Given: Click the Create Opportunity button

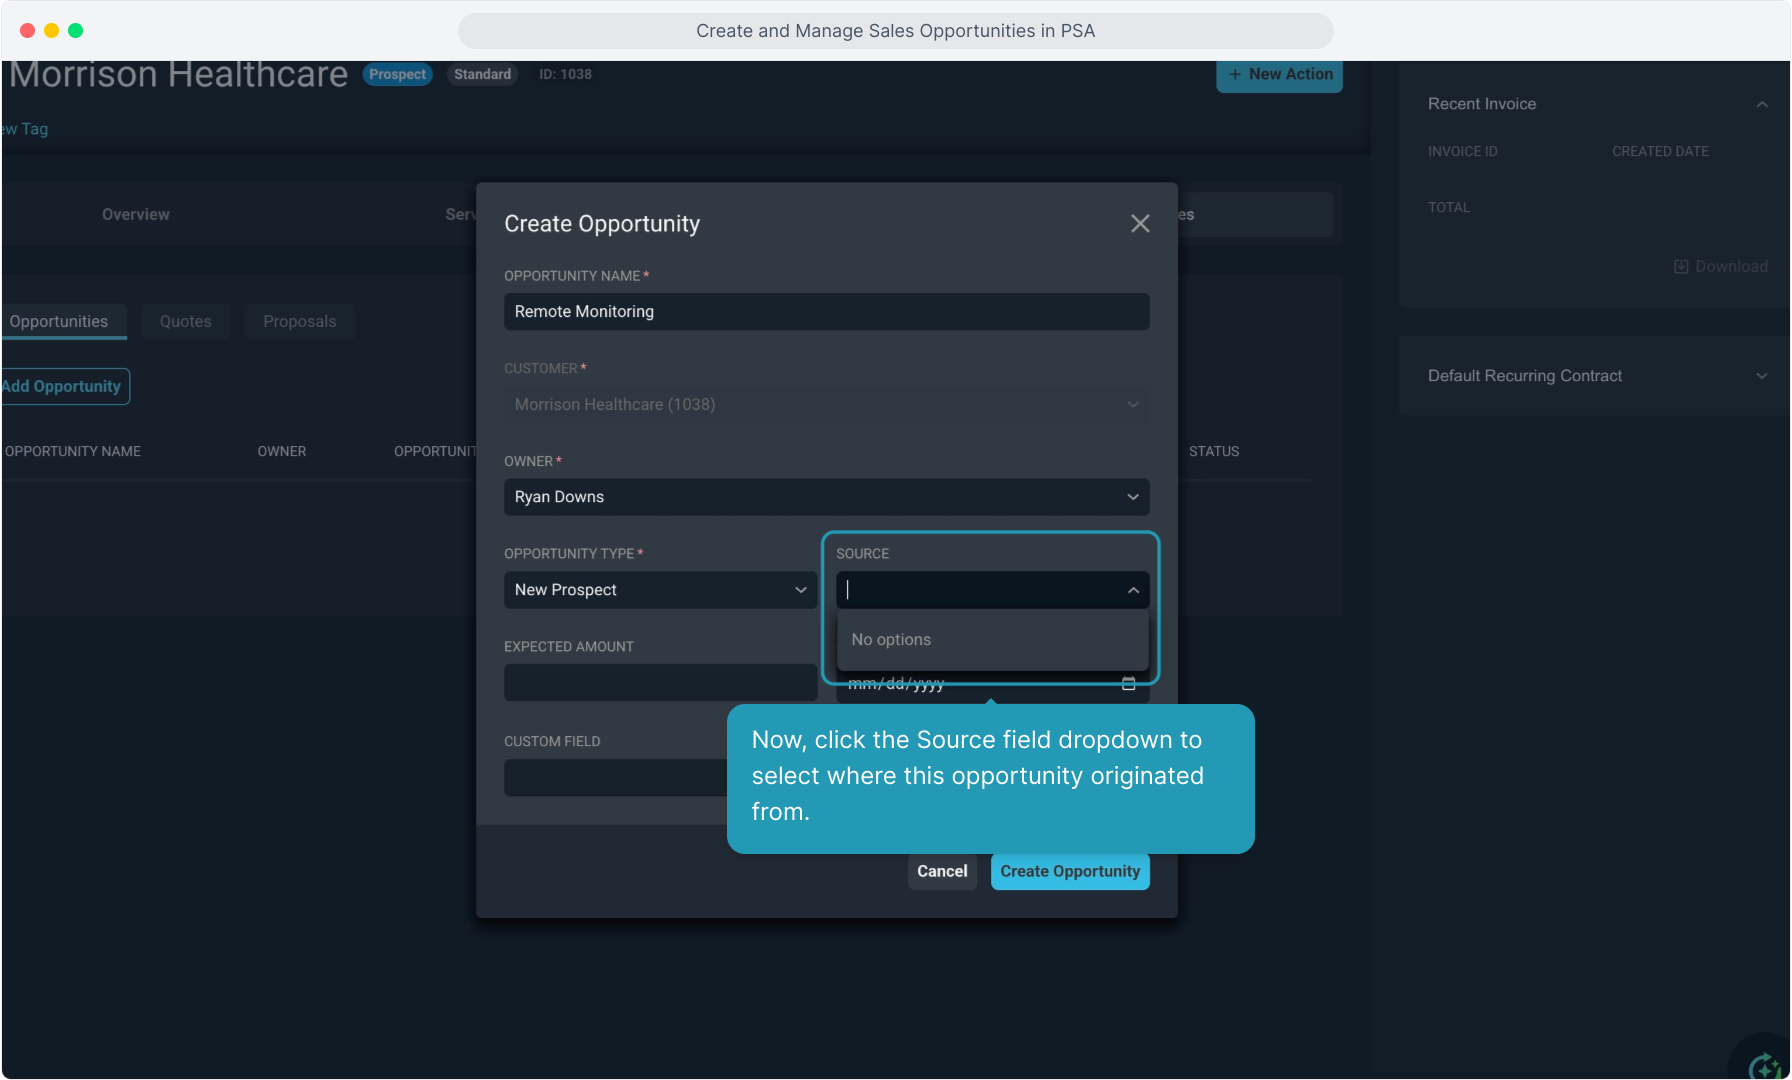Looking at the screenshot, I should click(1070, 871).
